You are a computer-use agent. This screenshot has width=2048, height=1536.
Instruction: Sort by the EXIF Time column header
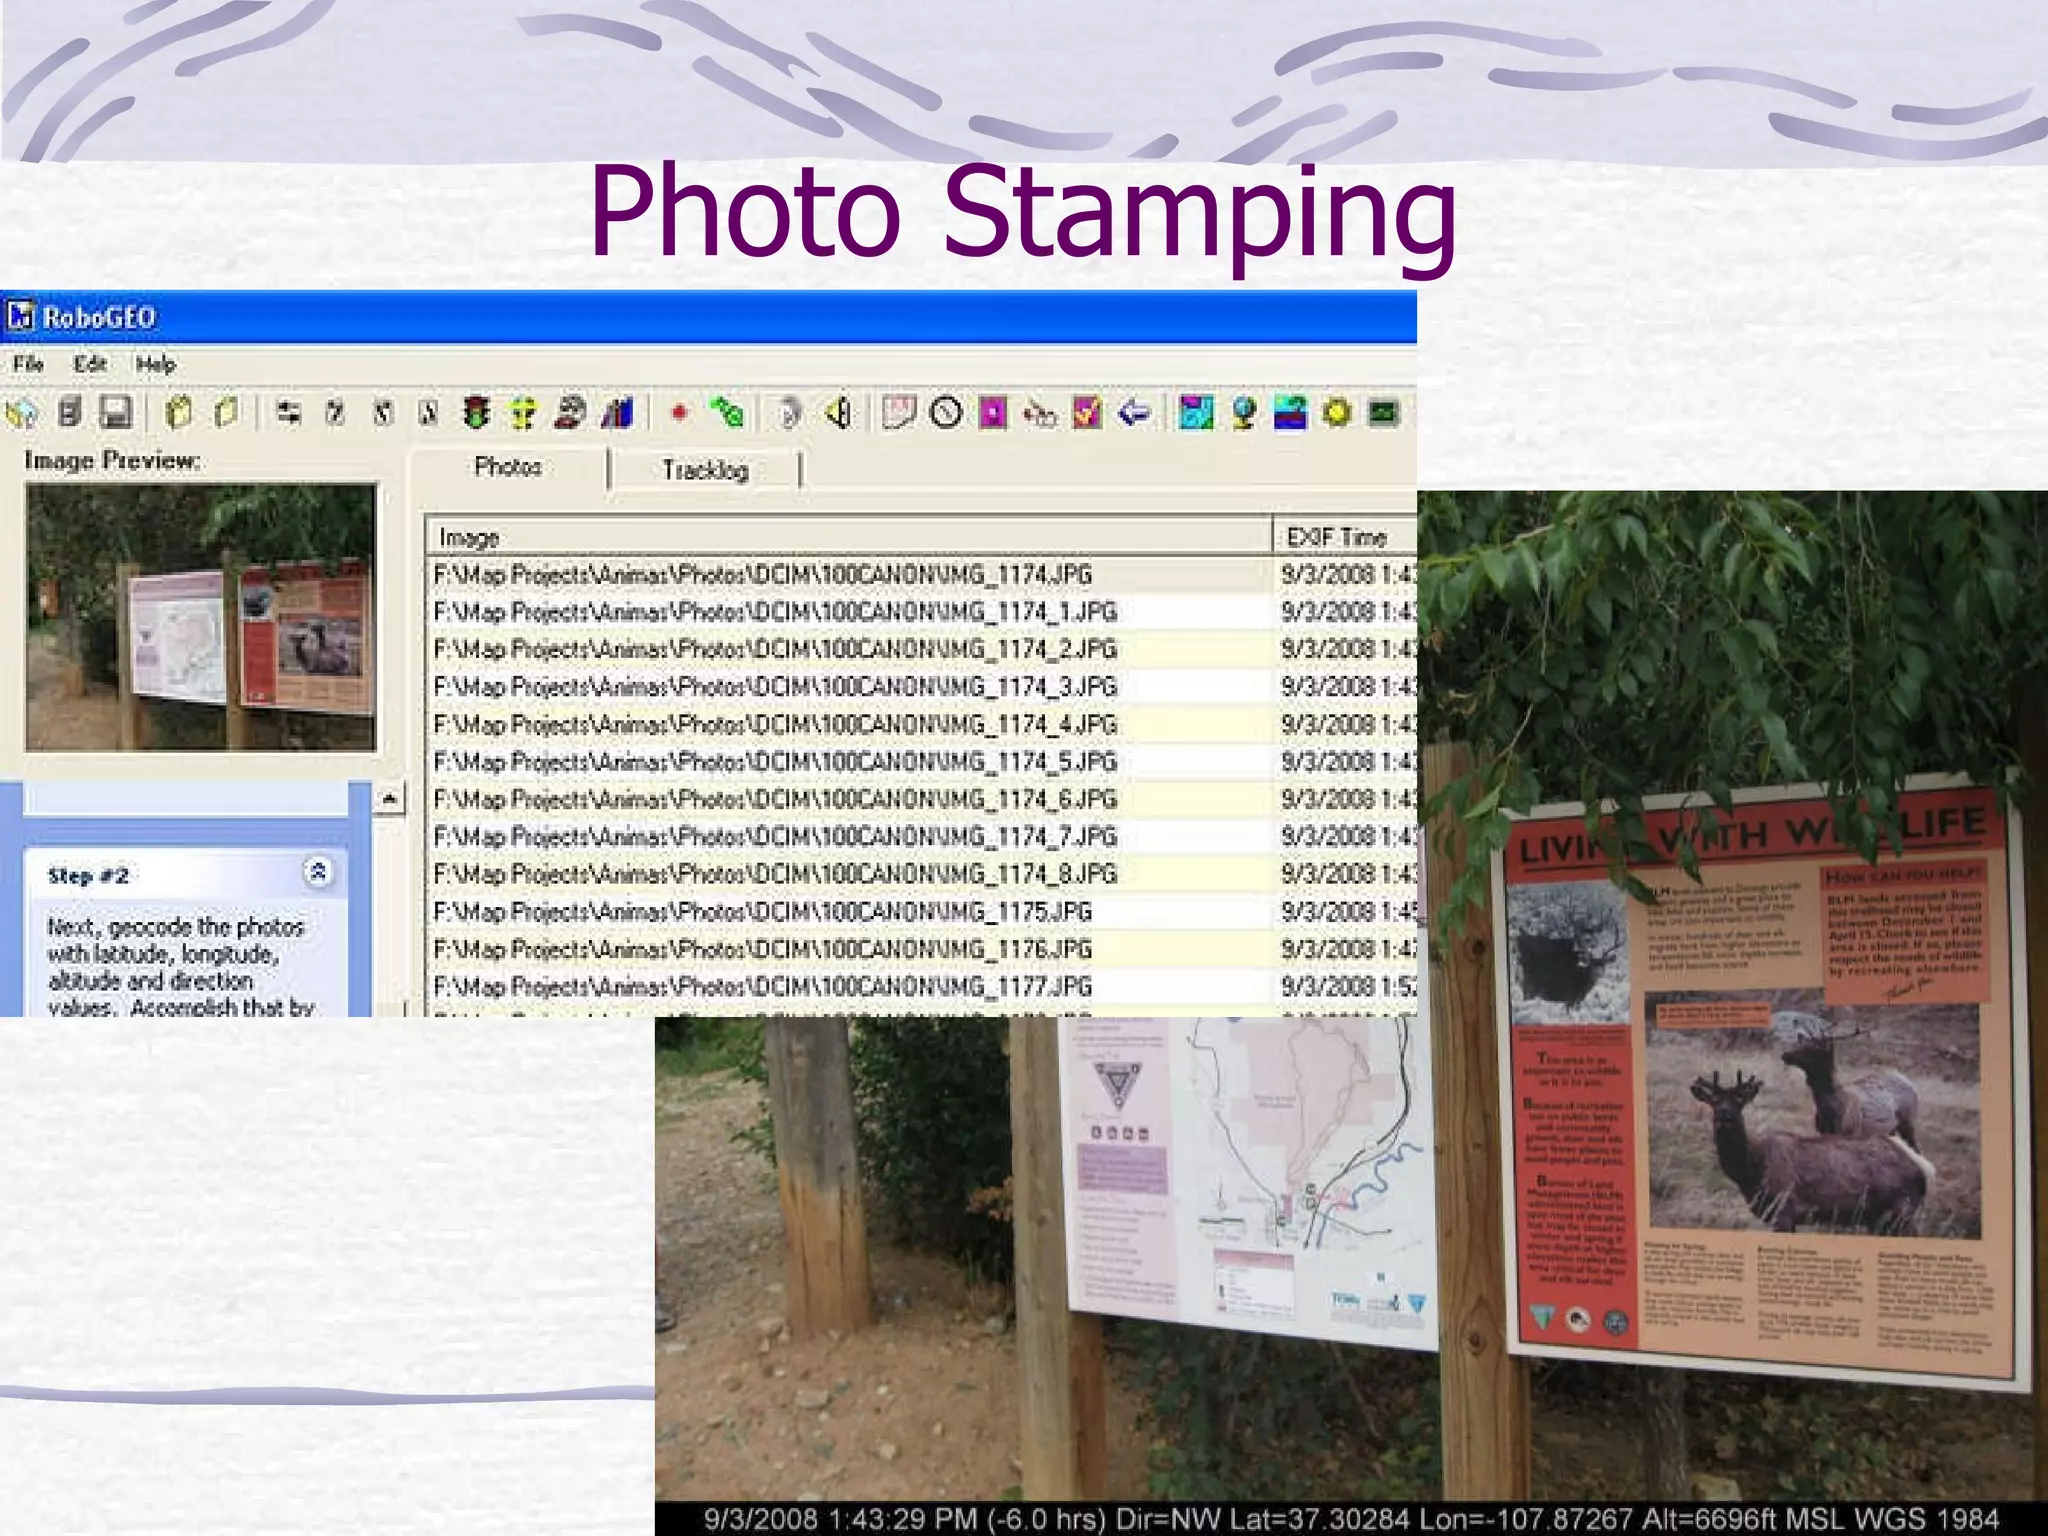pyautogui.click(x=1345, y=536)
